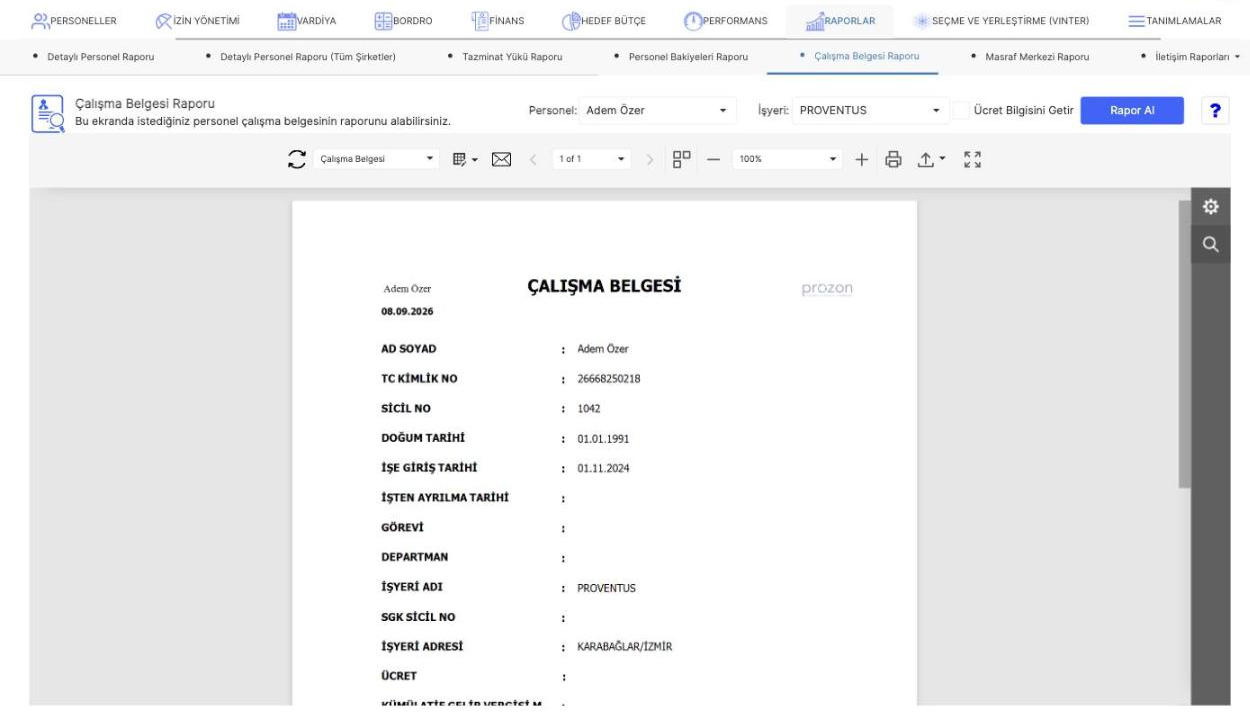
Task: Open viewer settings gear panel
Action: tap(1210, 207)
